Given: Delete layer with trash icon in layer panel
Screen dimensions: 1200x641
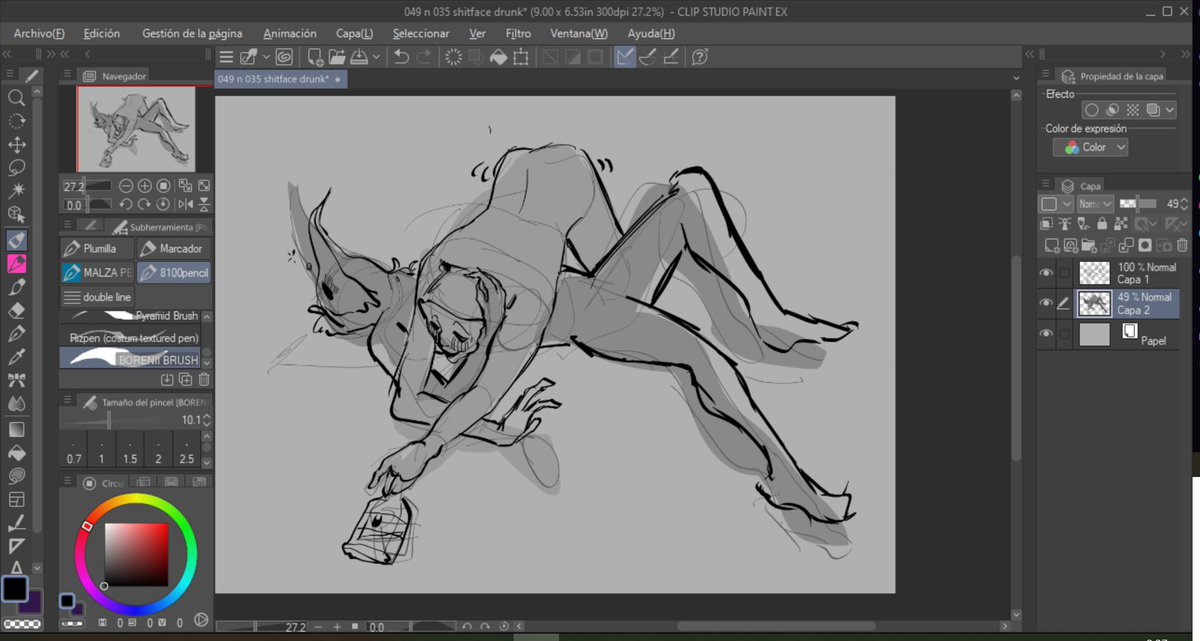Looking at the screenshot, I should click(x=1182, y=245).
